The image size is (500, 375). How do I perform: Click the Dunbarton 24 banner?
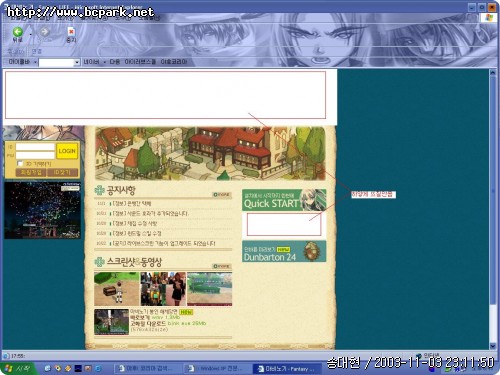[284, 252]
